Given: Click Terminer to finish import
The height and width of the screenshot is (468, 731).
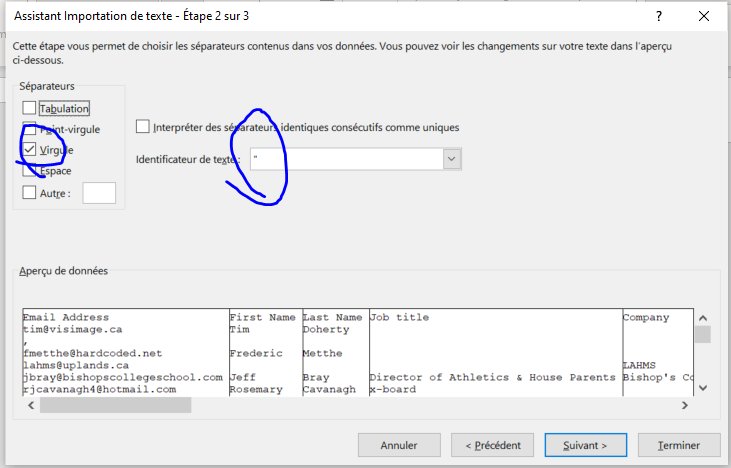Looking at the screenshot, I should [678, 445].
